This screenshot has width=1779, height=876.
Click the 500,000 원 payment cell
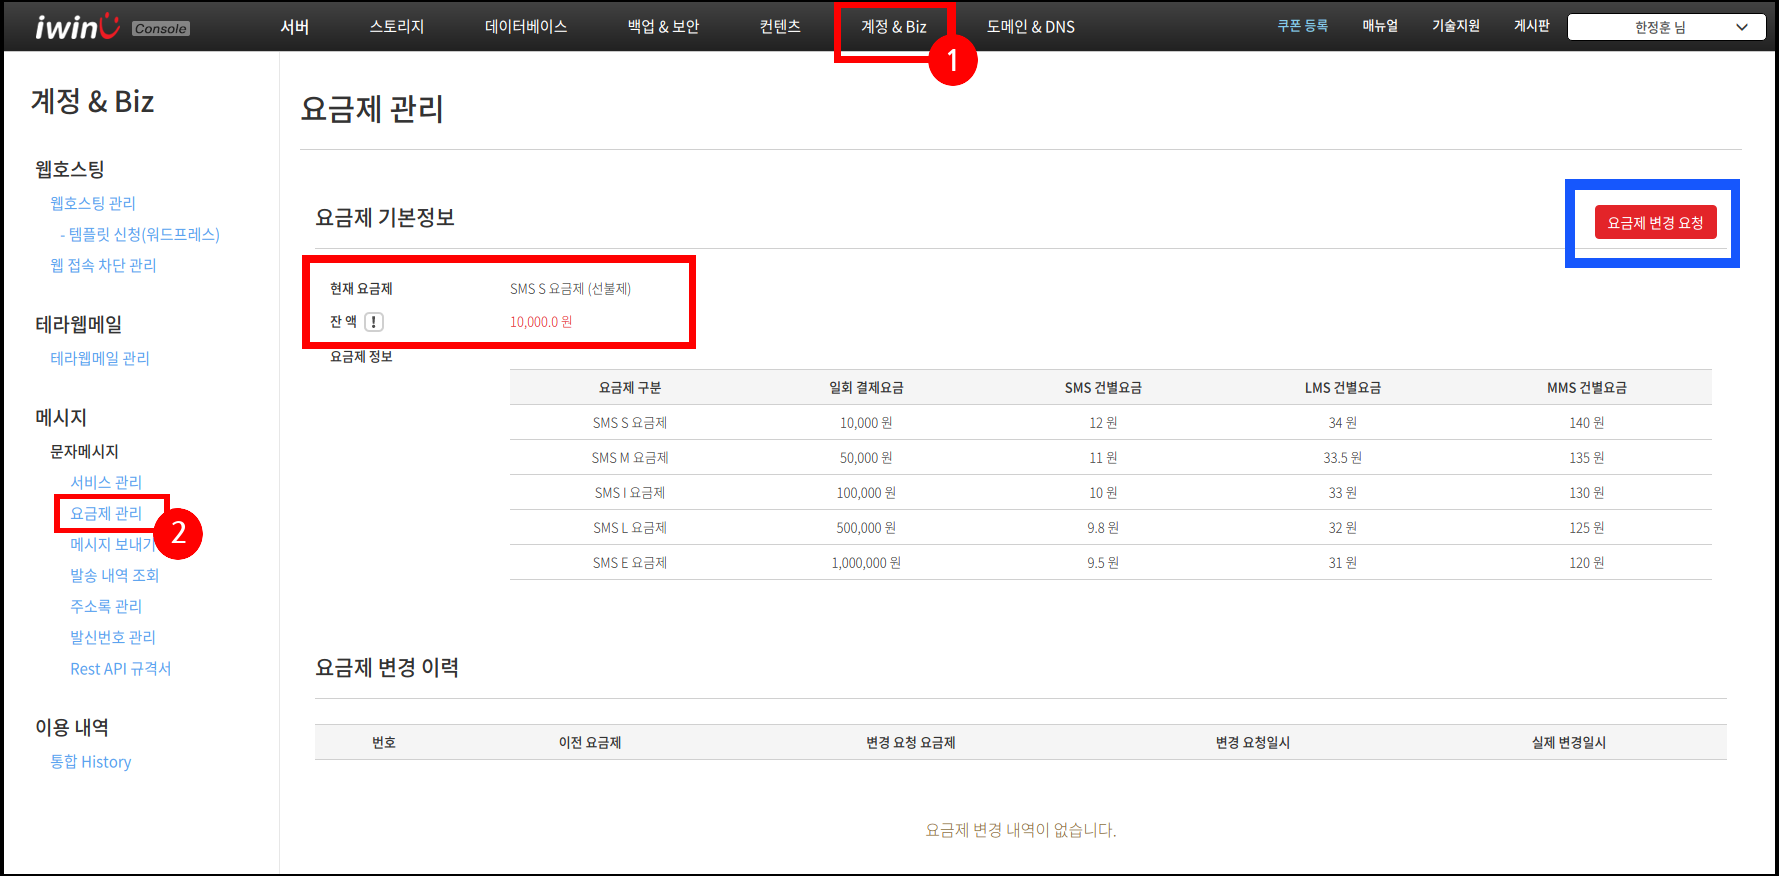pos(866,528)
